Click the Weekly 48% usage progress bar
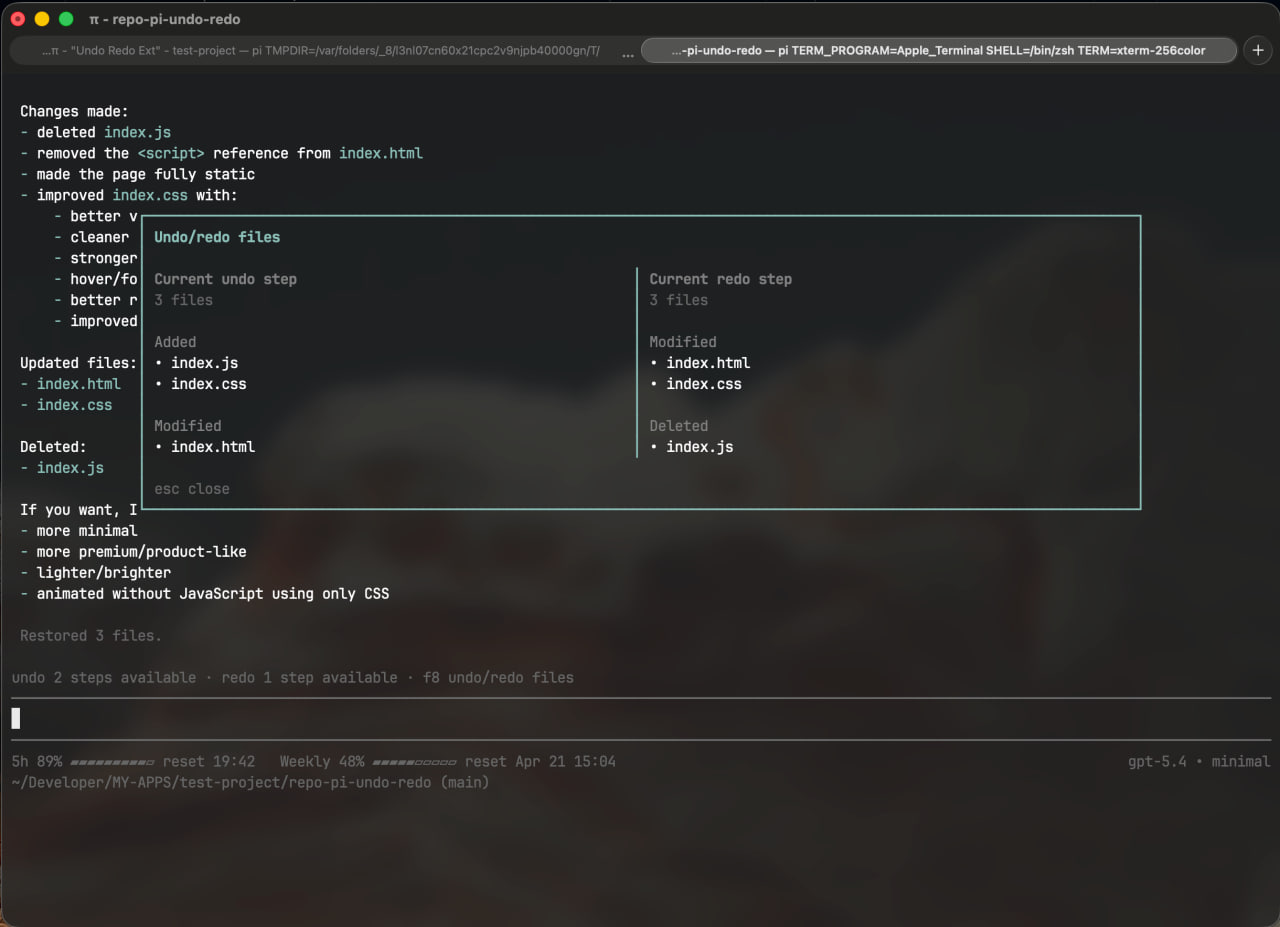 point(414,762)
